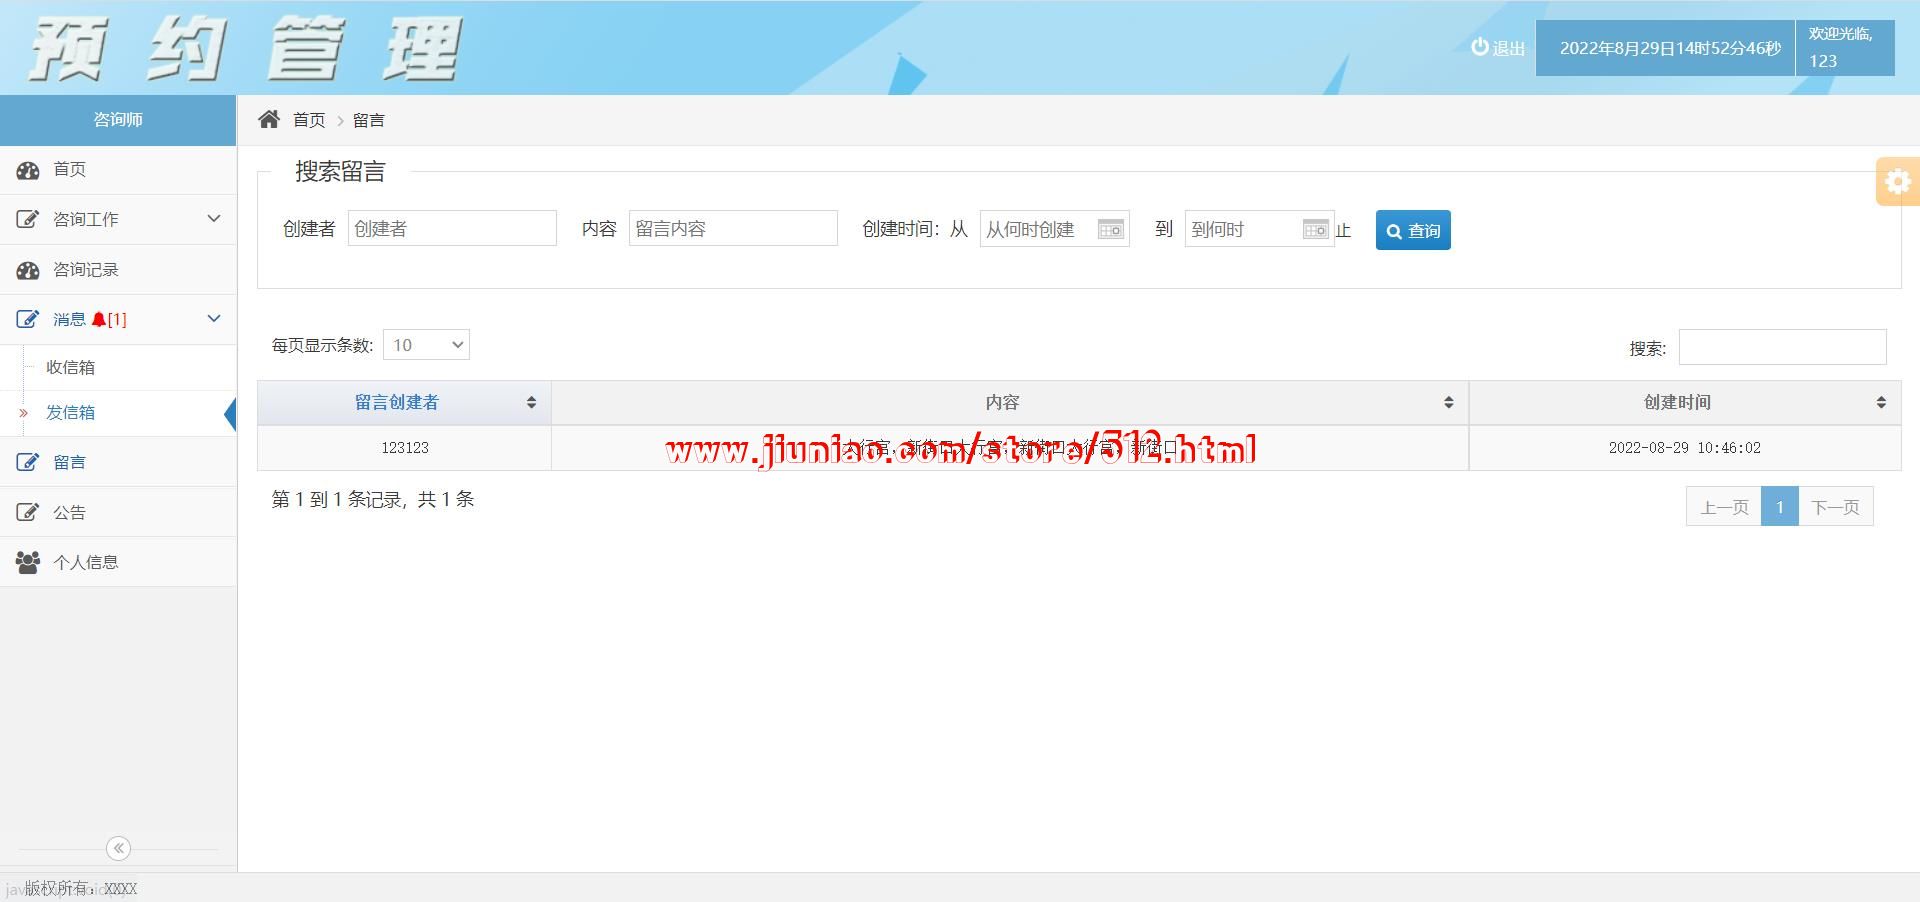
Task: Open the orange settings gear panel
Action: (1898, 181)
